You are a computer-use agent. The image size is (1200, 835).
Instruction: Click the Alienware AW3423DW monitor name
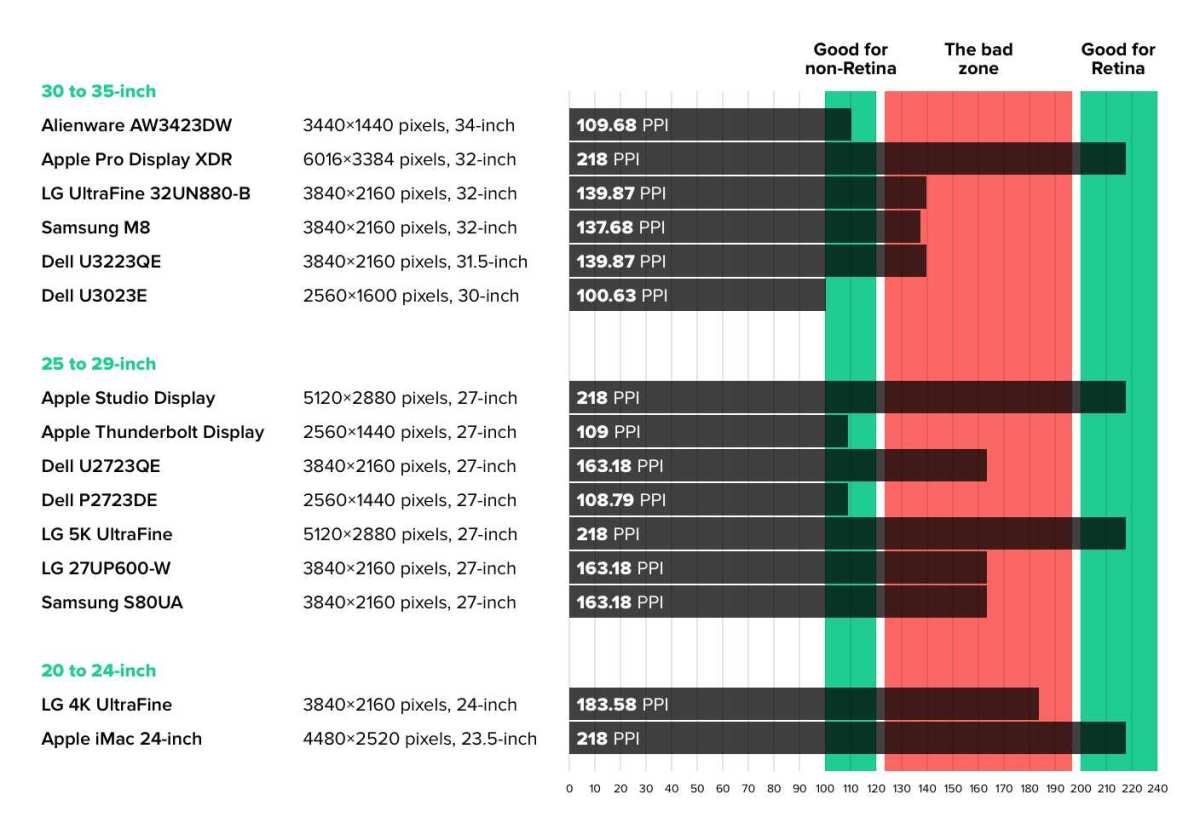(137, 125)
